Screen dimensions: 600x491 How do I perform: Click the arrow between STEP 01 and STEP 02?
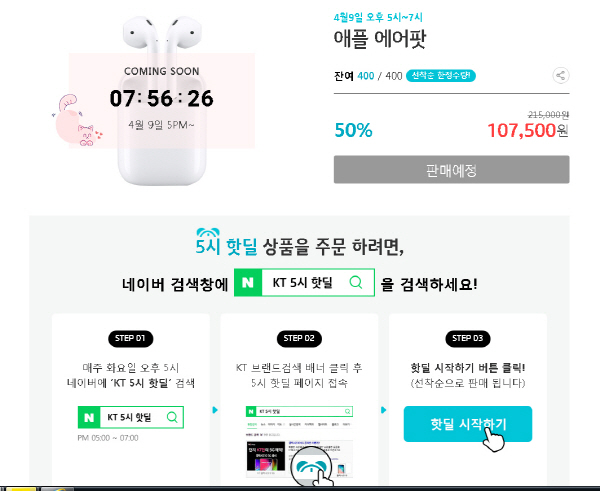tap(215, 410)
